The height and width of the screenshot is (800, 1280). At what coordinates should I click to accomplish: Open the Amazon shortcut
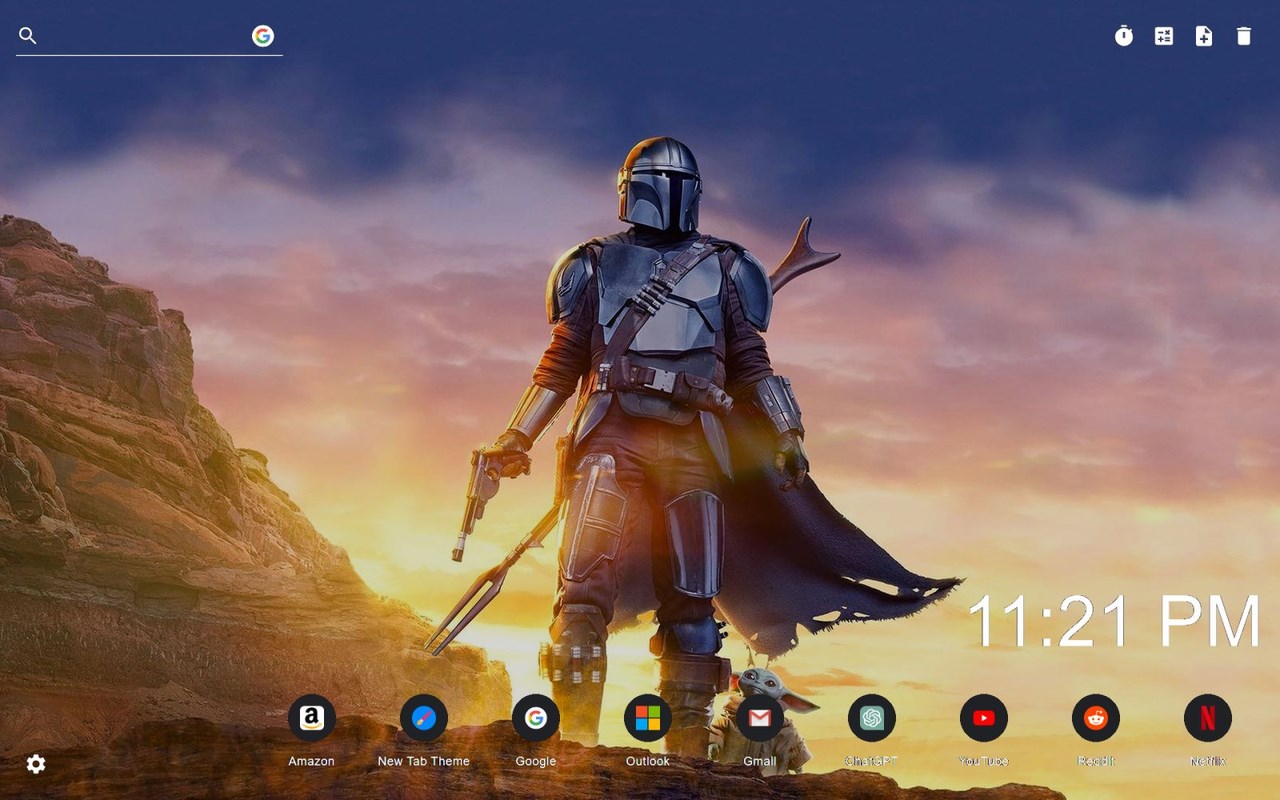312,718
